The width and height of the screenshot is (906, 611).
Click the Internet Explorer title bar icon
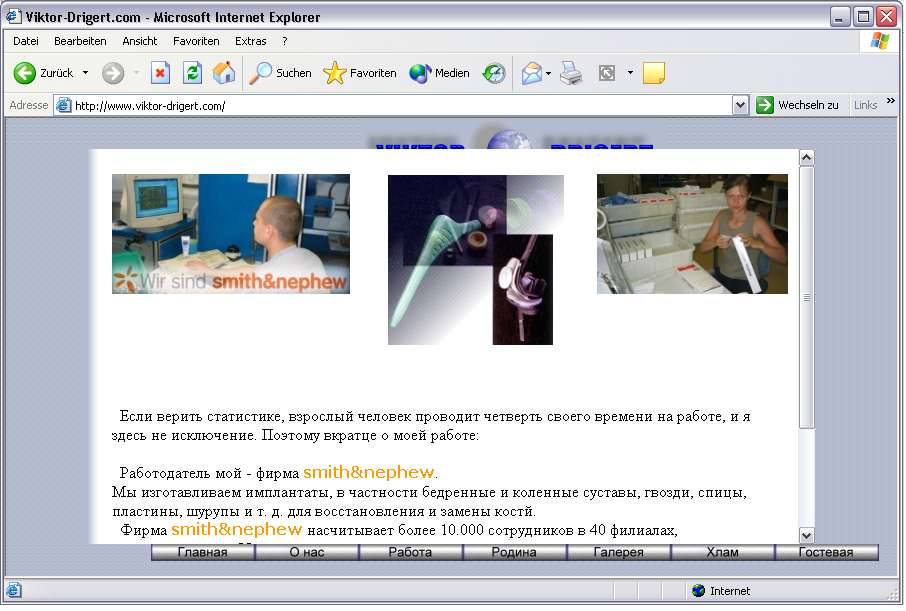[14, 17]
